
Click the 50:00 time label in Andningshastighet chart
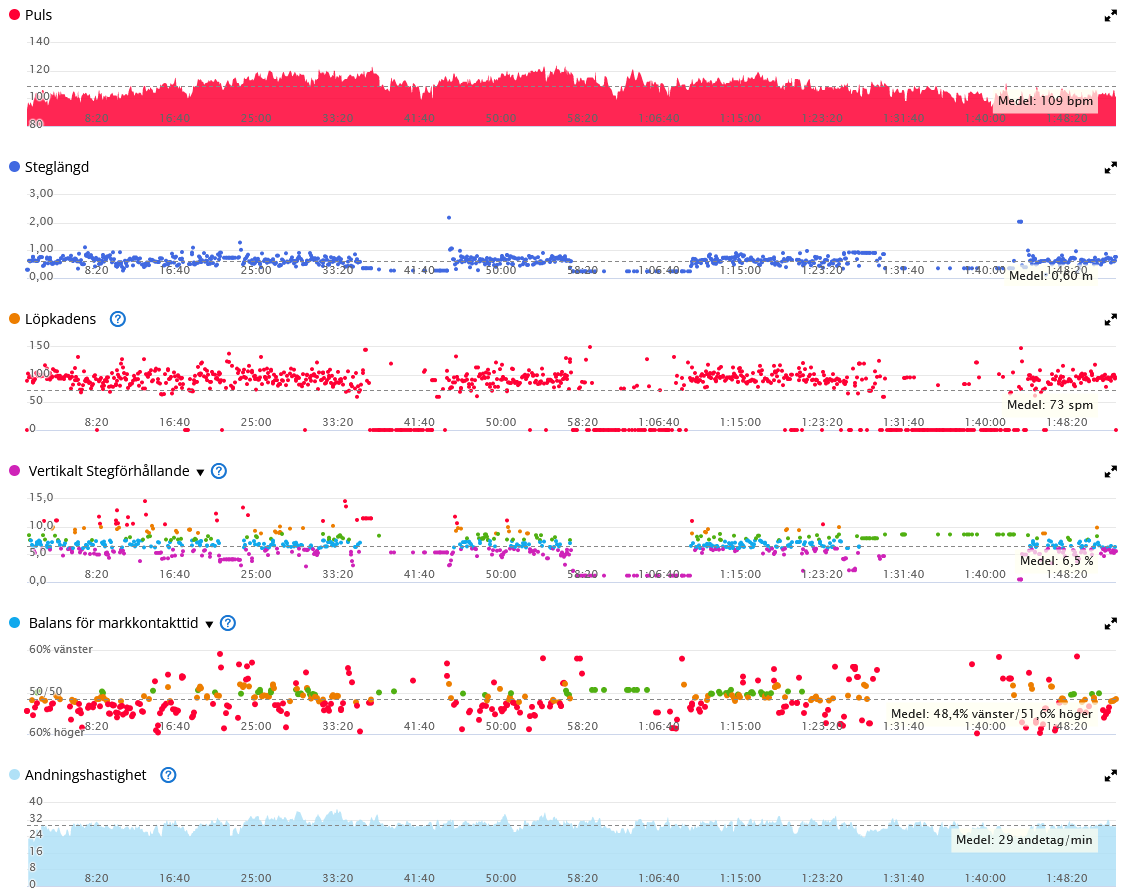tap(501, 879)
